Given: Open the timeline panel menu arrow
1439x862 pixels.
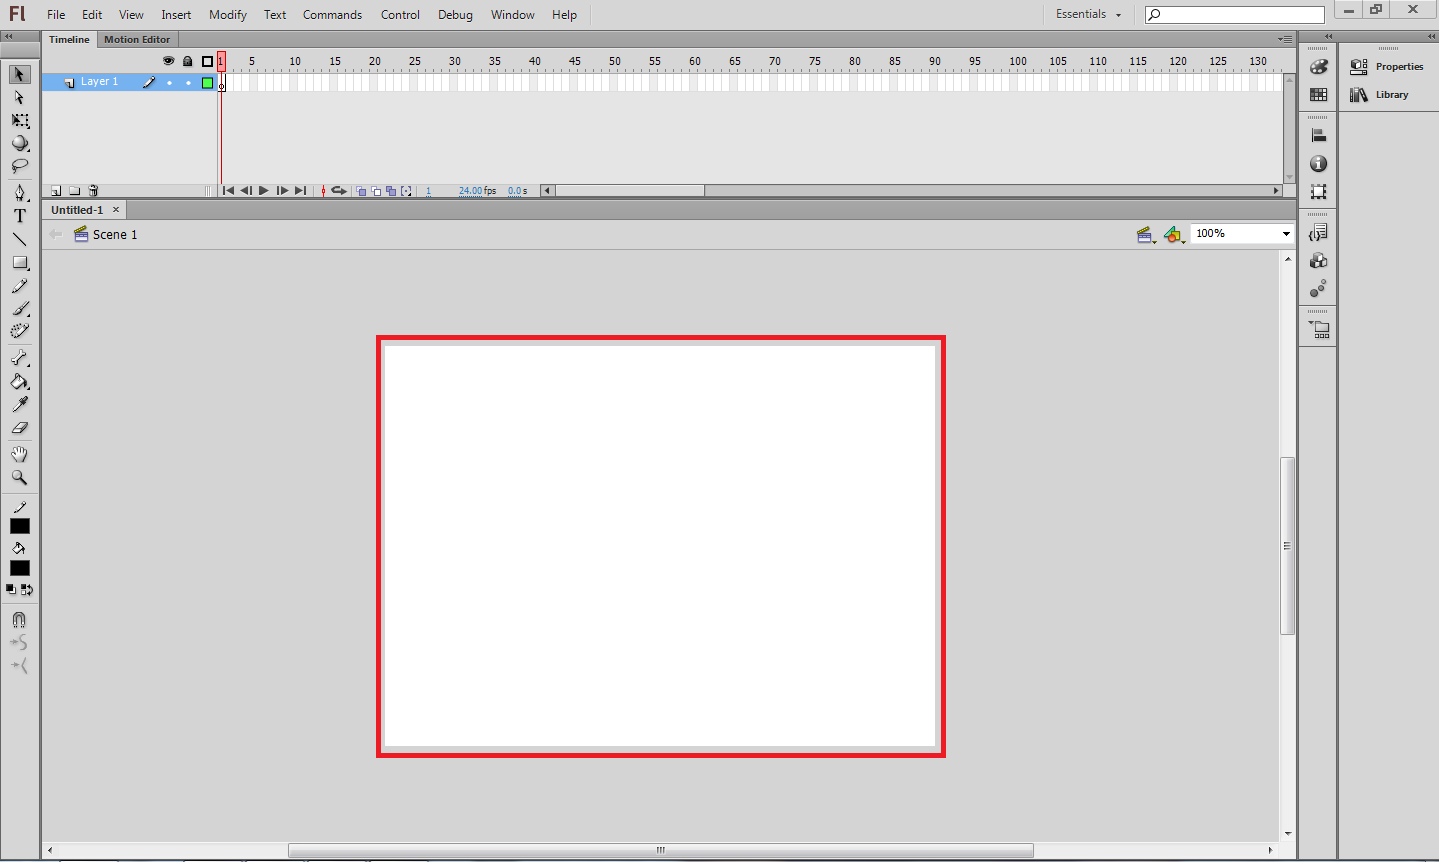Looking at the screenshot, I should click(x=1283, y=39).
